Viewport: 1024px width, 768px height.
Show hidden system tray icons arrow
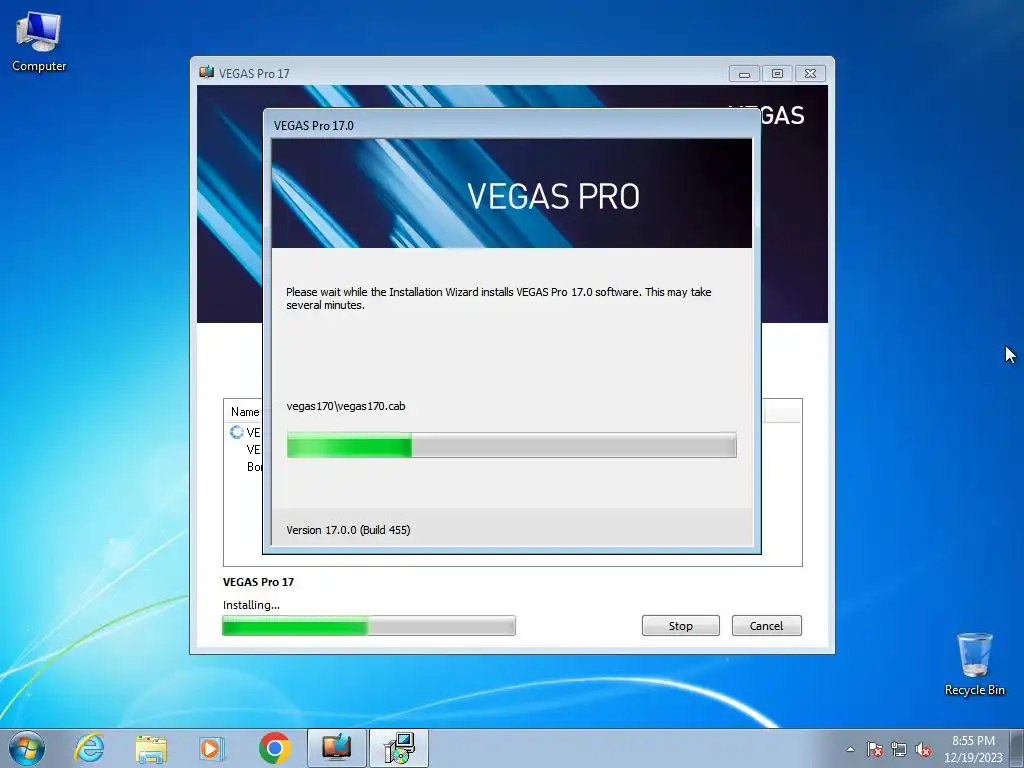click(850, 749)
